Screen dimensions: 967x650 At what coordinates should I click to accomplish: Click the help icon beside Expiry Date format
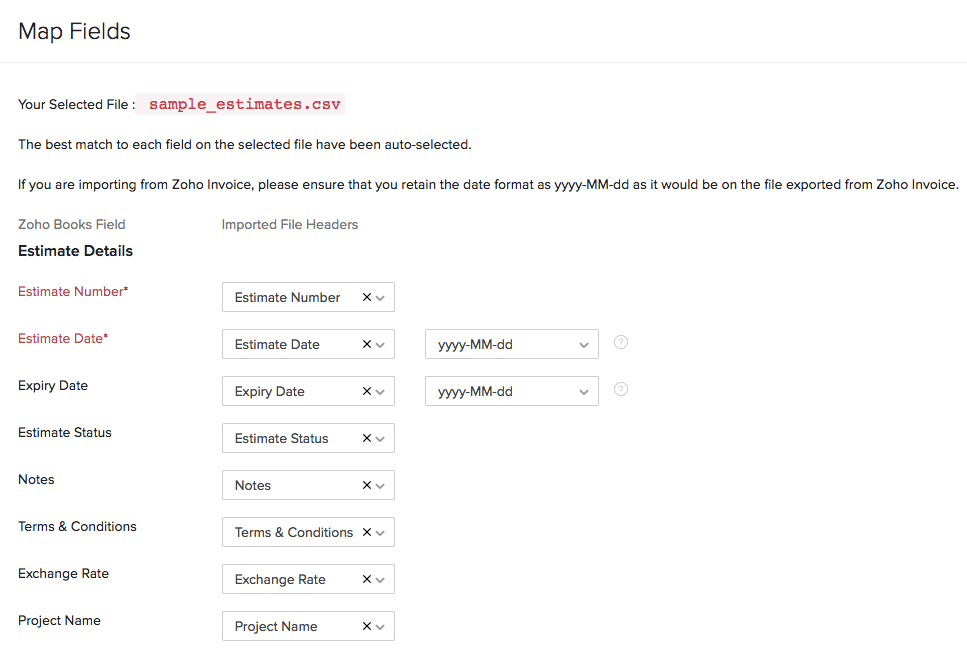tap(621, 389)
